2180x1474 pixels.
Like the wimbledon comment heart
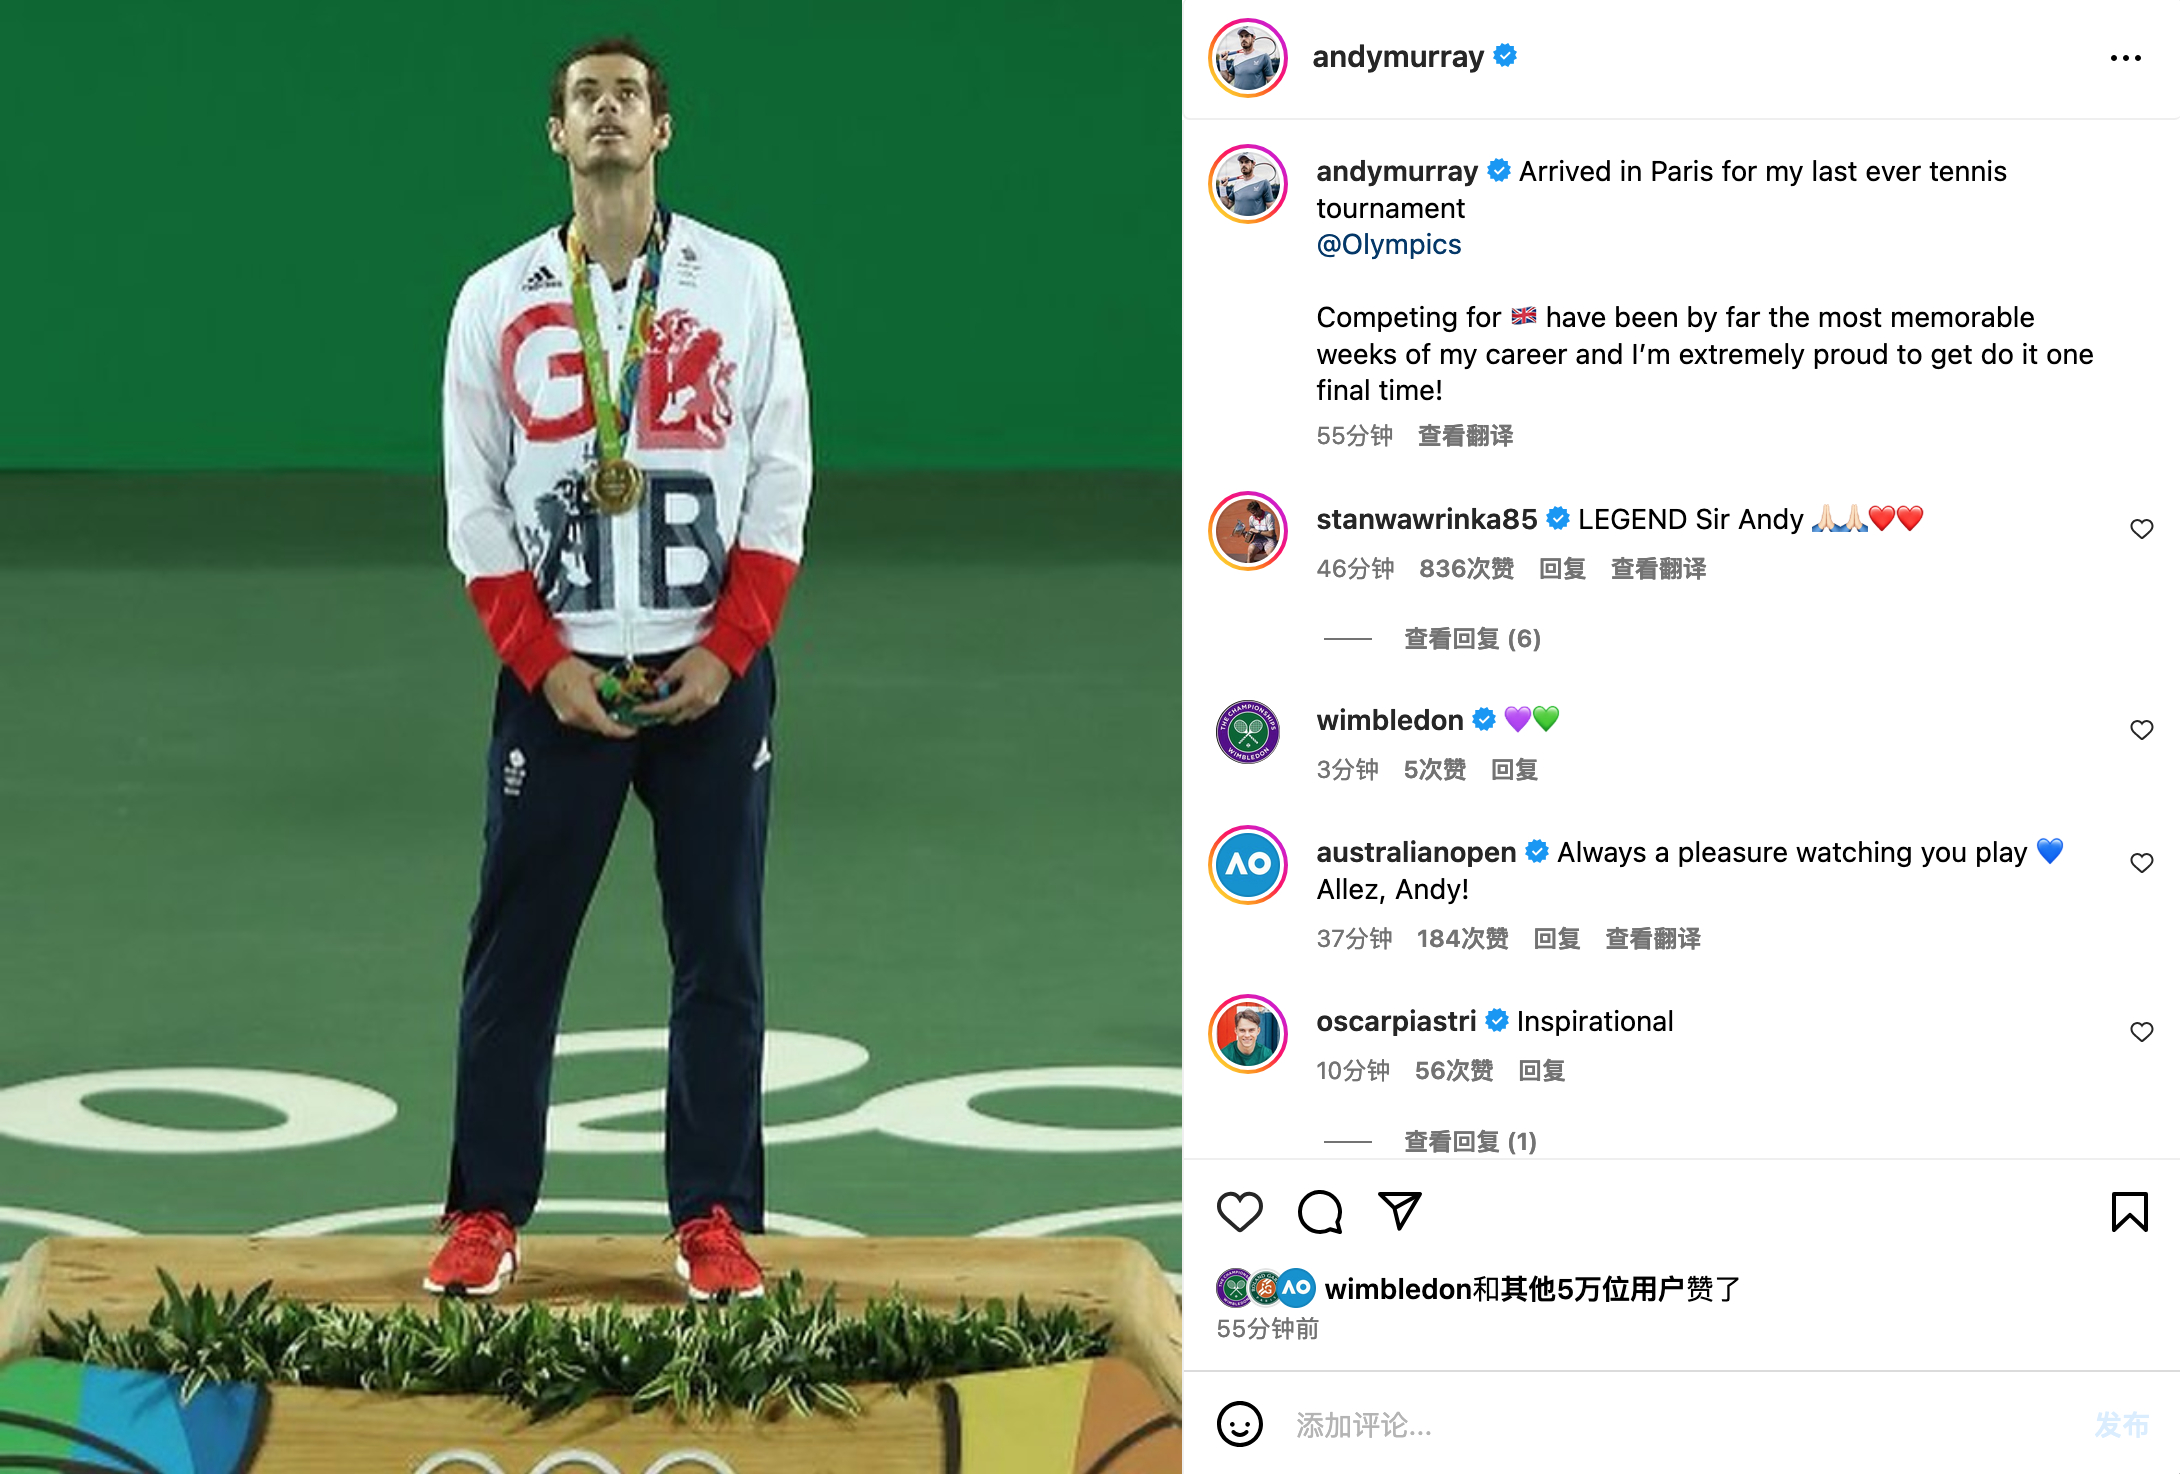tap(2142, 730)
